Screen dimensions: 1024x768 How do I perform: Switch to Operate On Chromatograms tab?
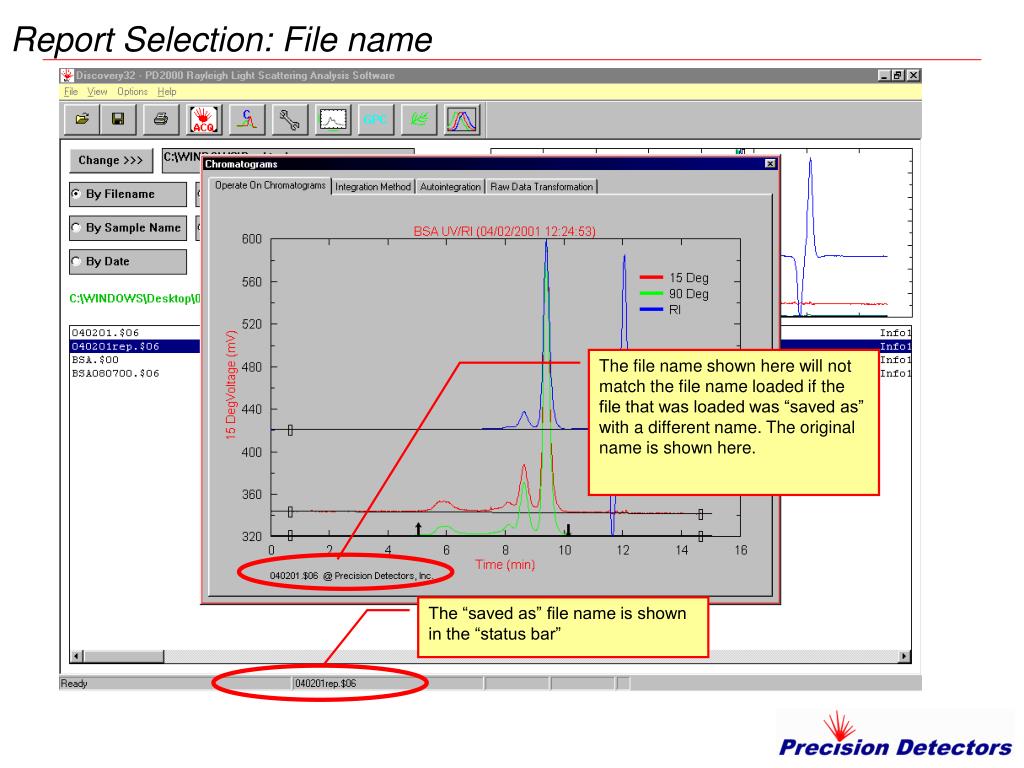click(x=270, y=185)
